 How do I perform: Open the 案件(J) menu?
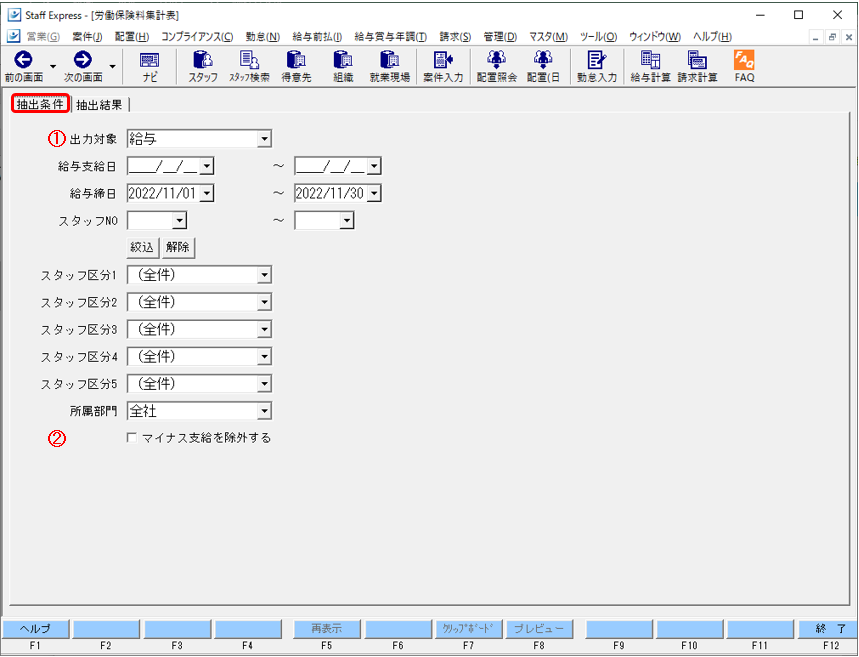pyautogui.click(x=87, y=37)
